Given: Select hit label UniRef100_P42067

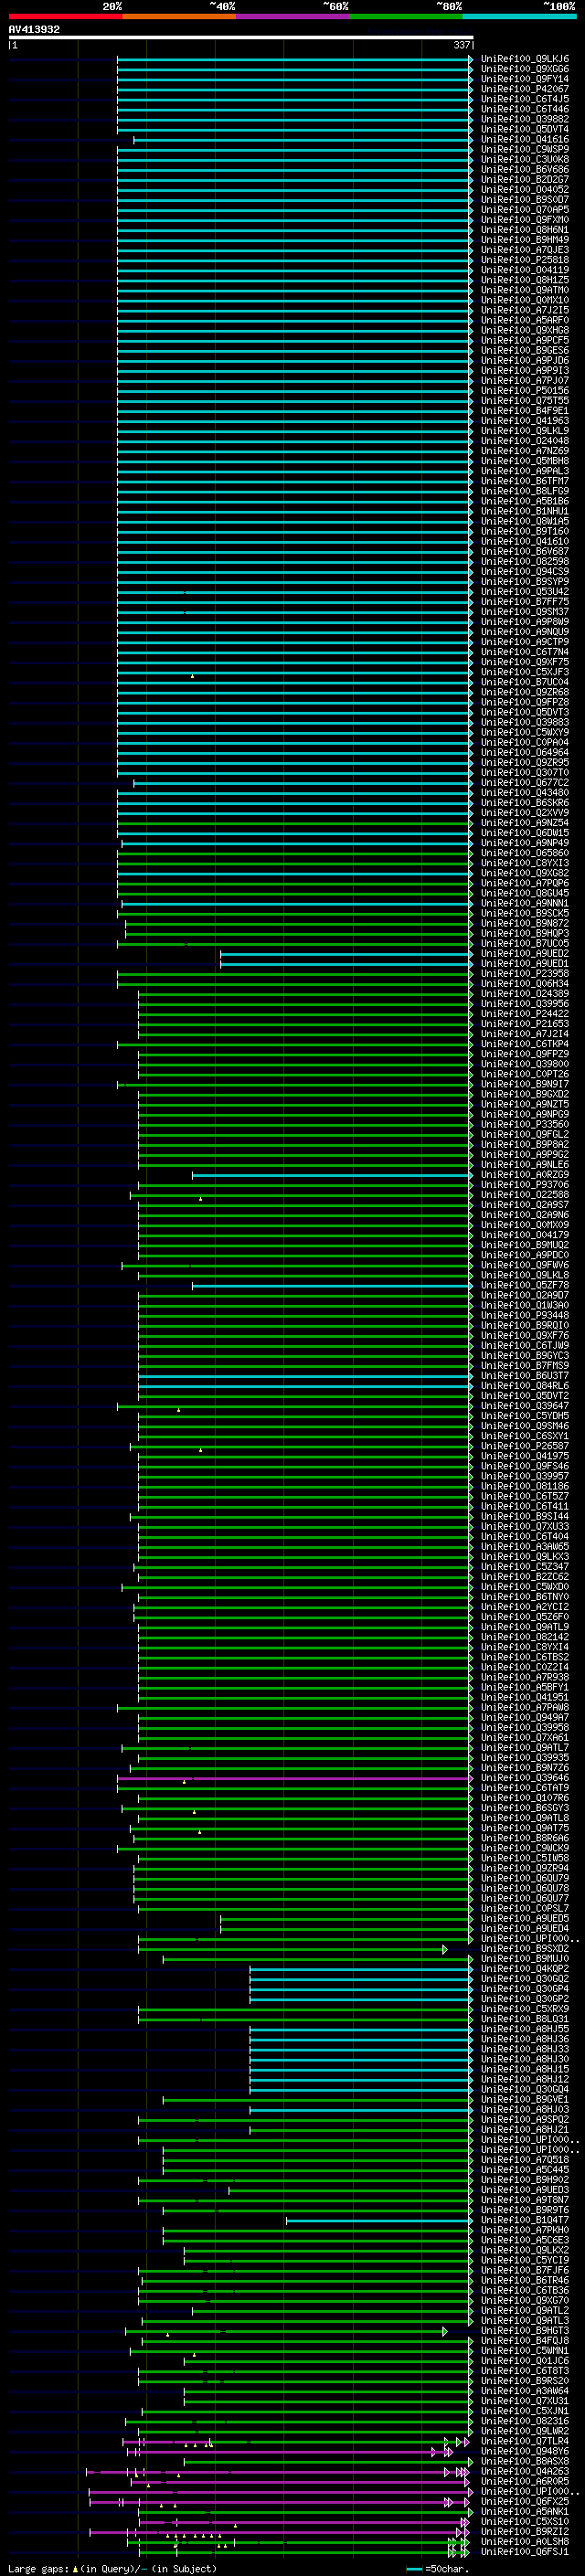Looking at the screenshot, I should point(525,89).
